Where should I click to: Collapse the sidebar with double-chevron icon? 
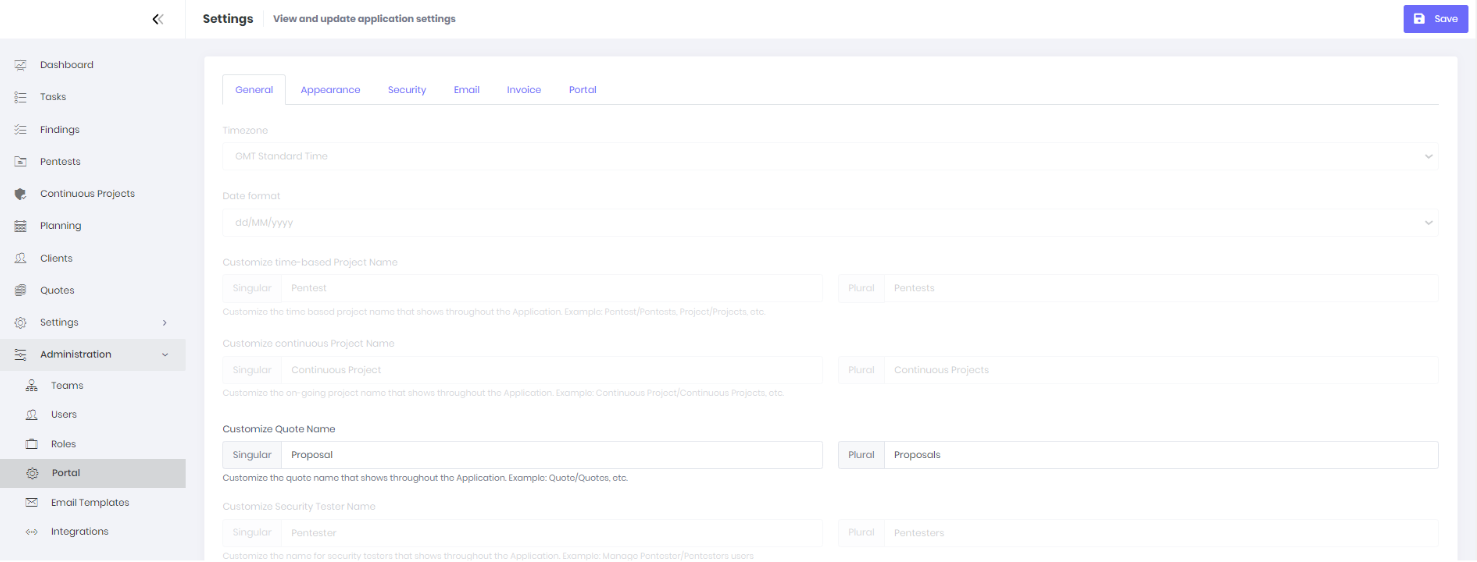[157, 19]
